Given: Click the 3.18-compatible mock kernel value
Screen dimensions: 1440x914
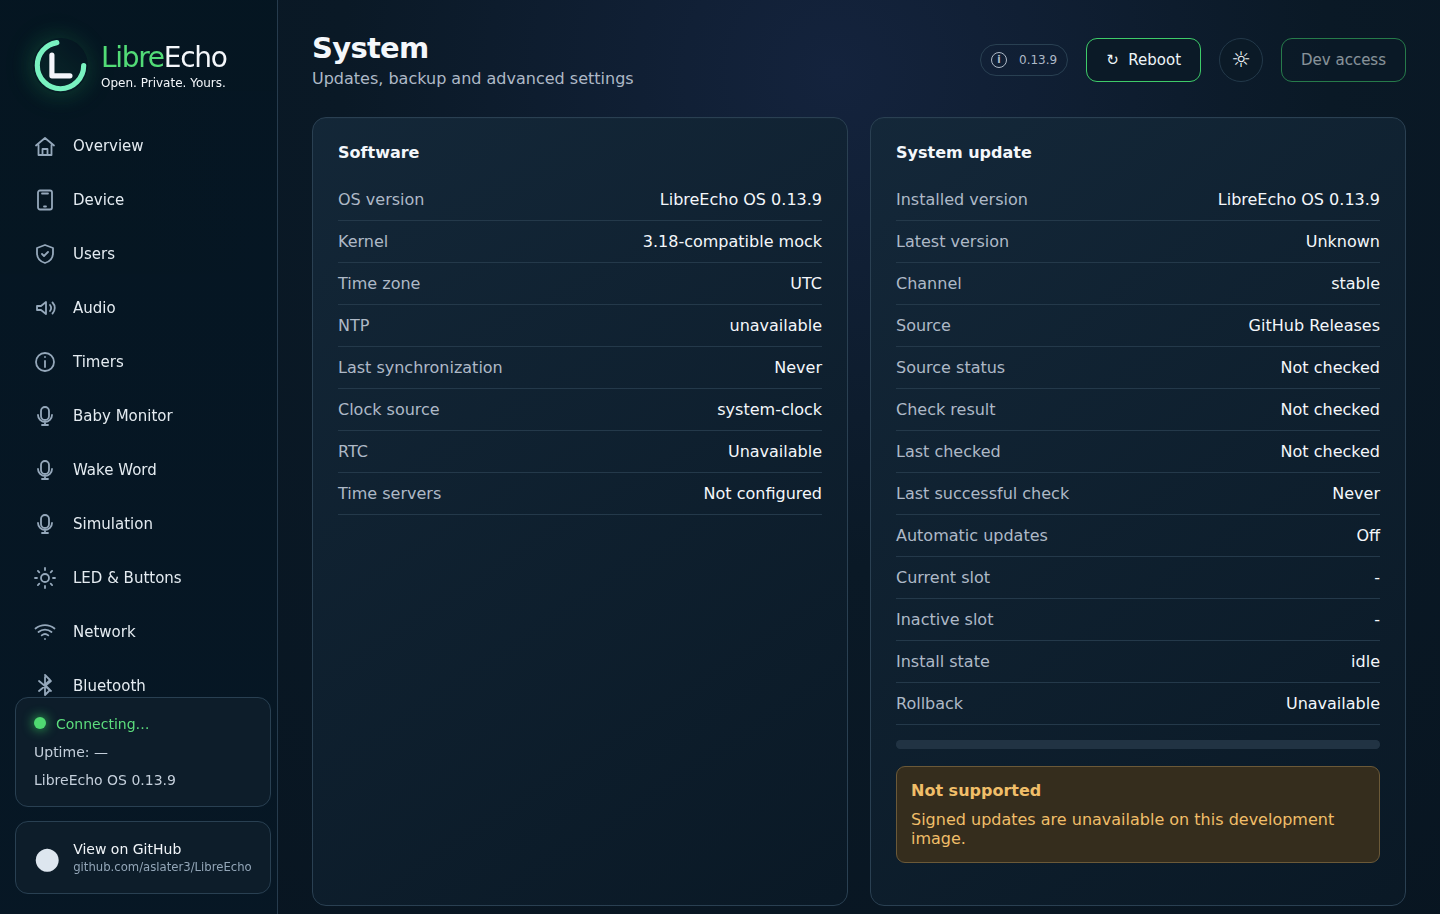Looking at the screenshot, I should point(732,242).
